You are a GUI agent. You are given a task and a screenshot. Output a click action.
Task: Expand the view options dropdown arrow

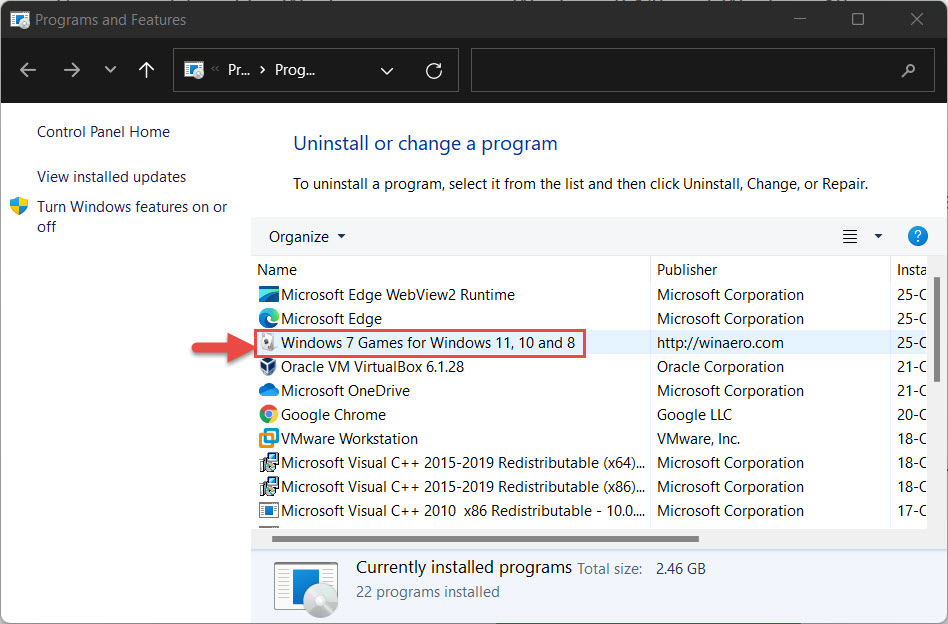tap(878, 236)
